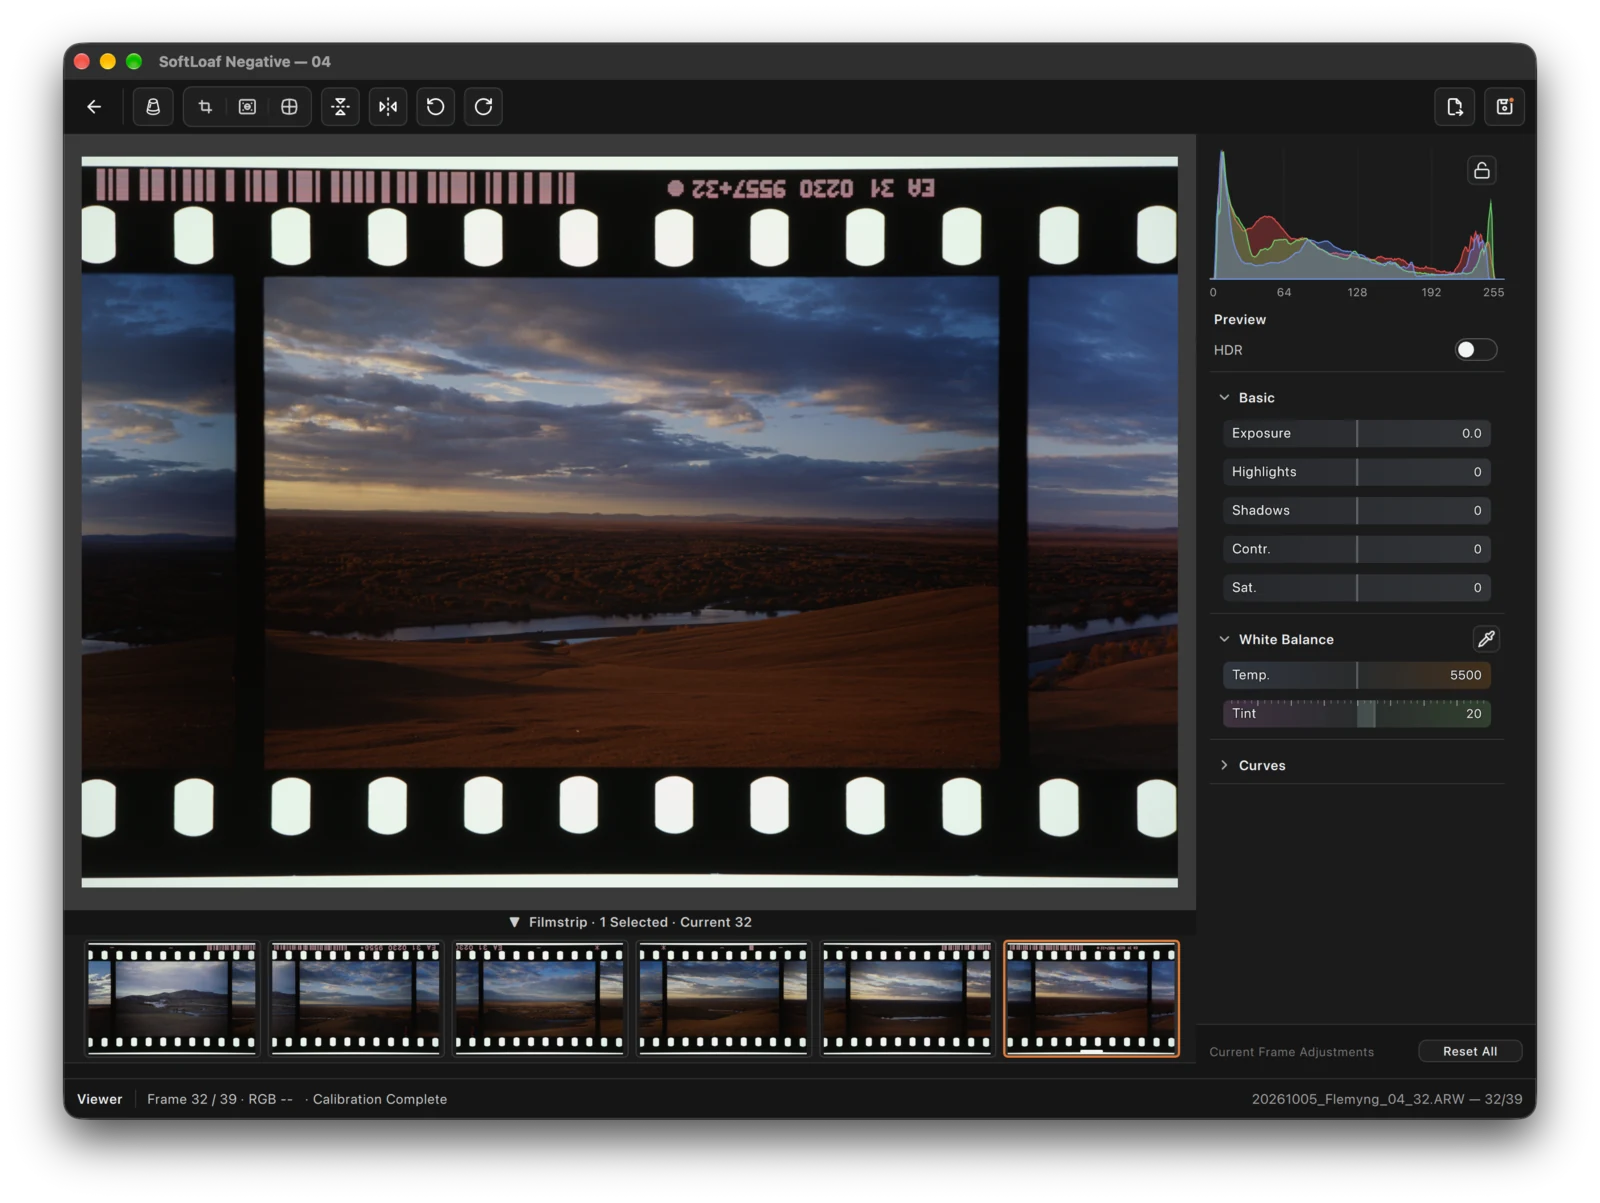Screen dimensions: 1600x1203
Task: Click the Reset All button
Action: 1470,1052
